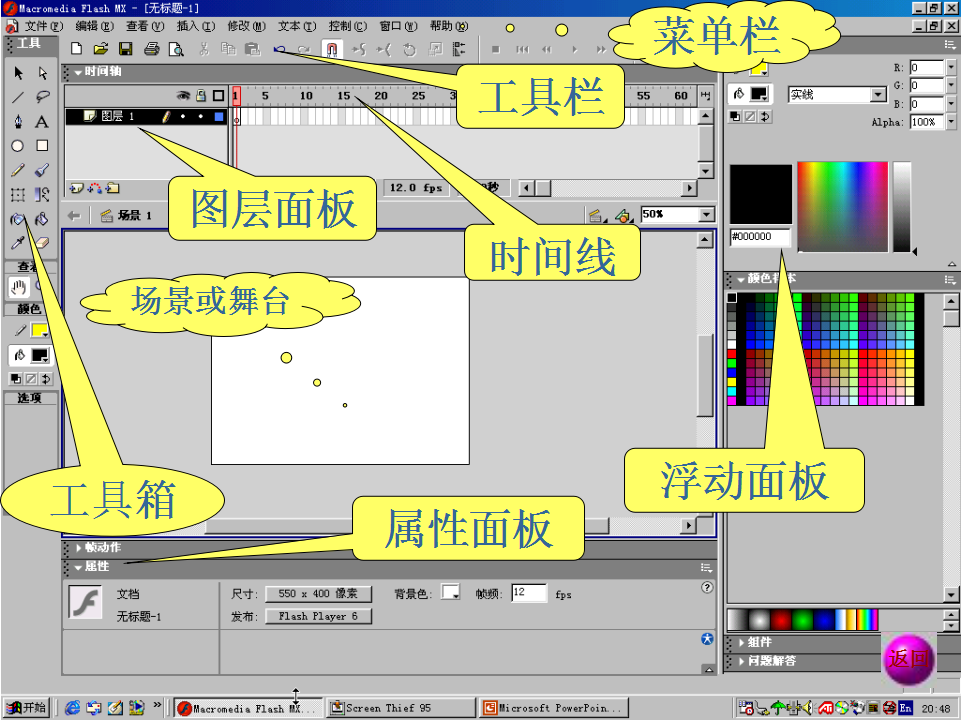Select the Paint Bucket tool

42,218
